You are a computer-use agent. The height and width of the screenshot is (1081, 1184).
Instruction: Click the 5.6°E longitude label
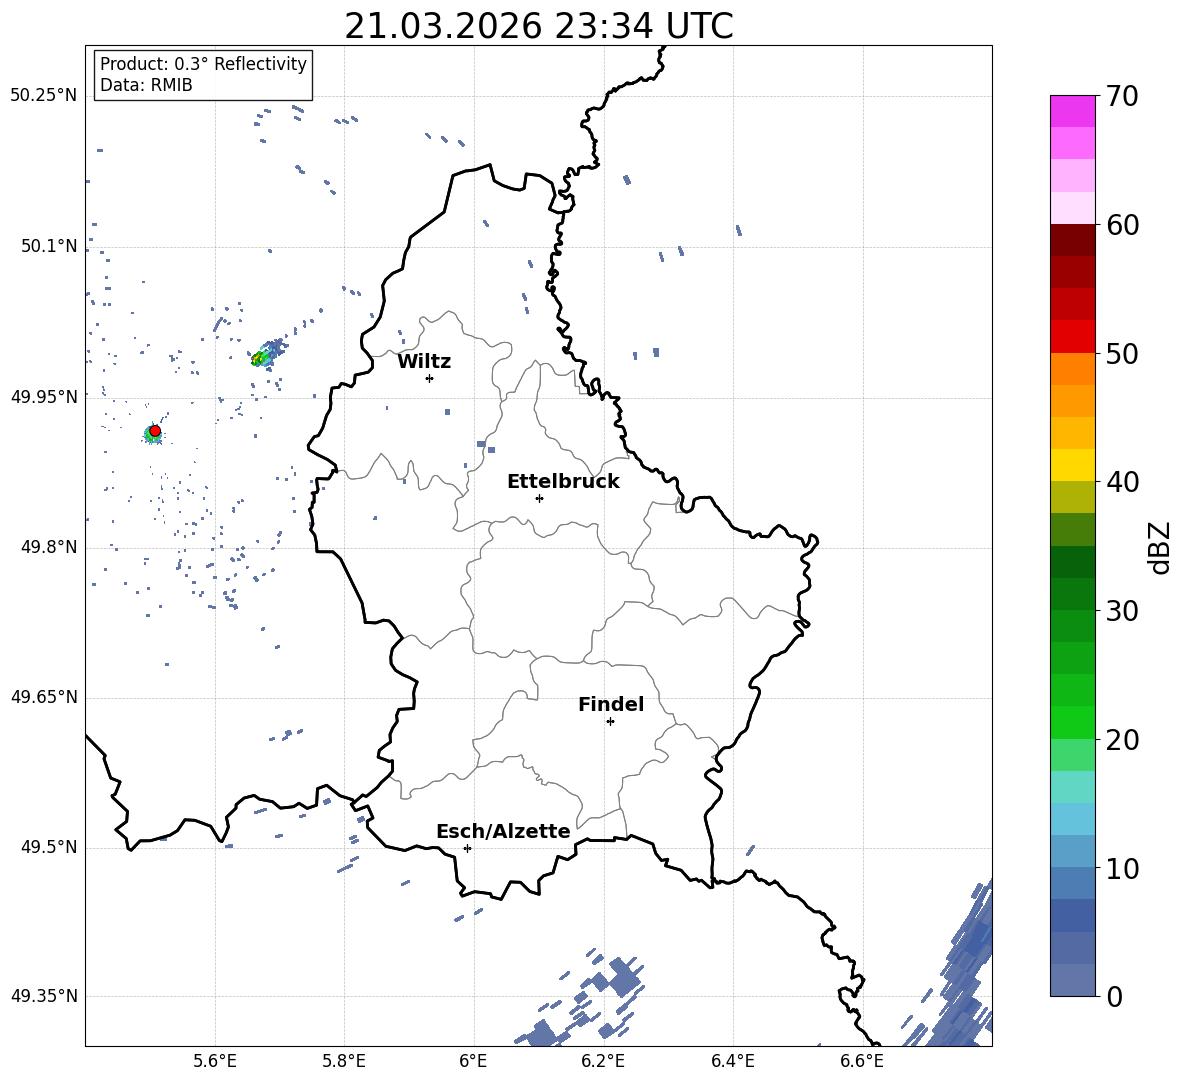215,1062
